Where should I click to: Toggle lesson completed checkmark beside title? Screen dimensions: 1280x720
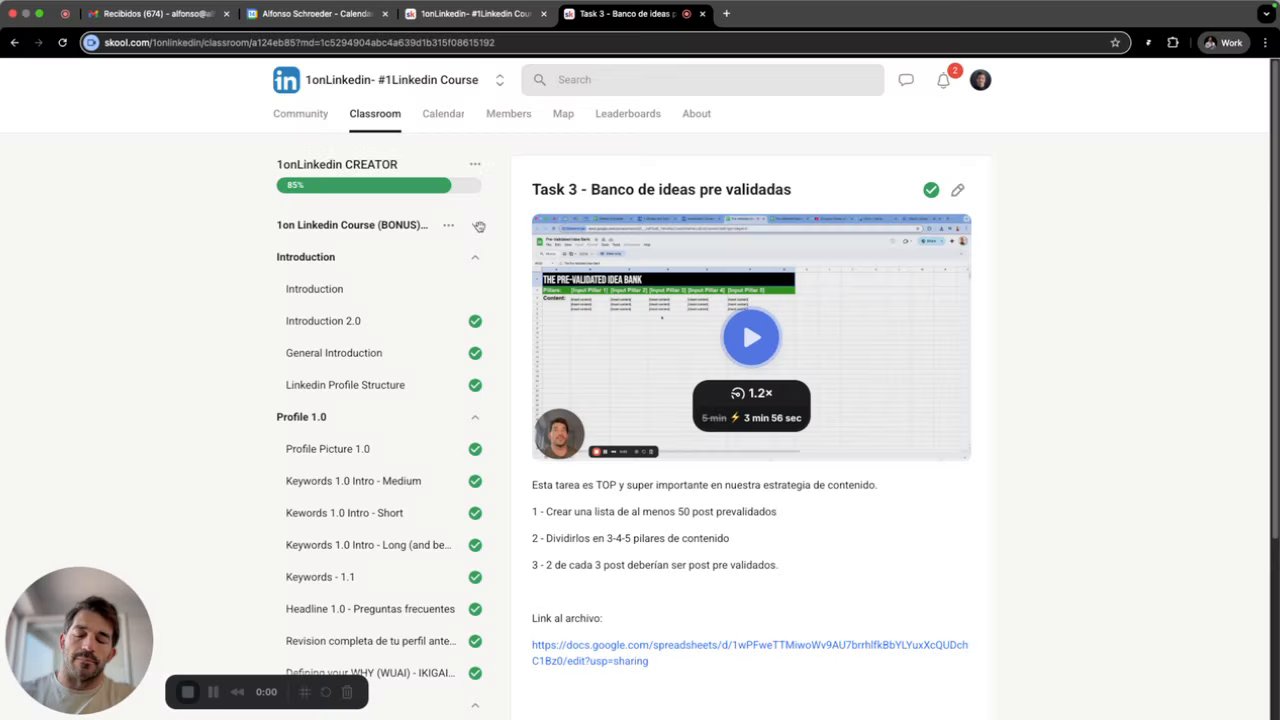click(931, 190)
